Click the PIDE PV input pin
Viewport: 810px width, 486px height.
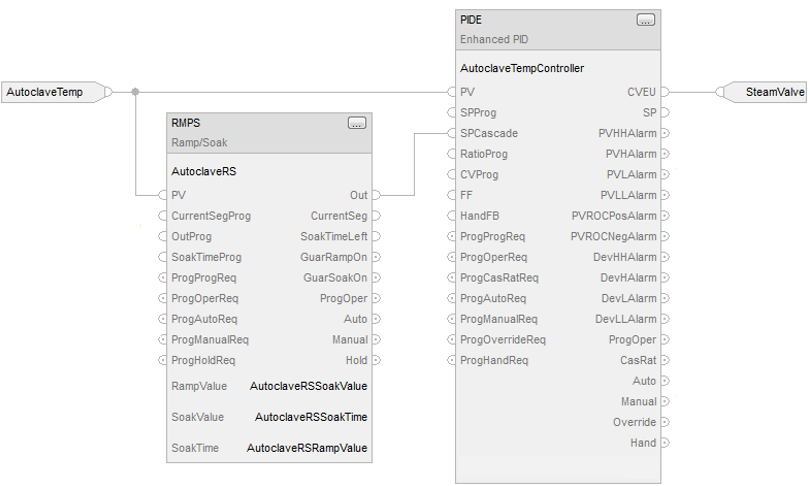point(452,92)
